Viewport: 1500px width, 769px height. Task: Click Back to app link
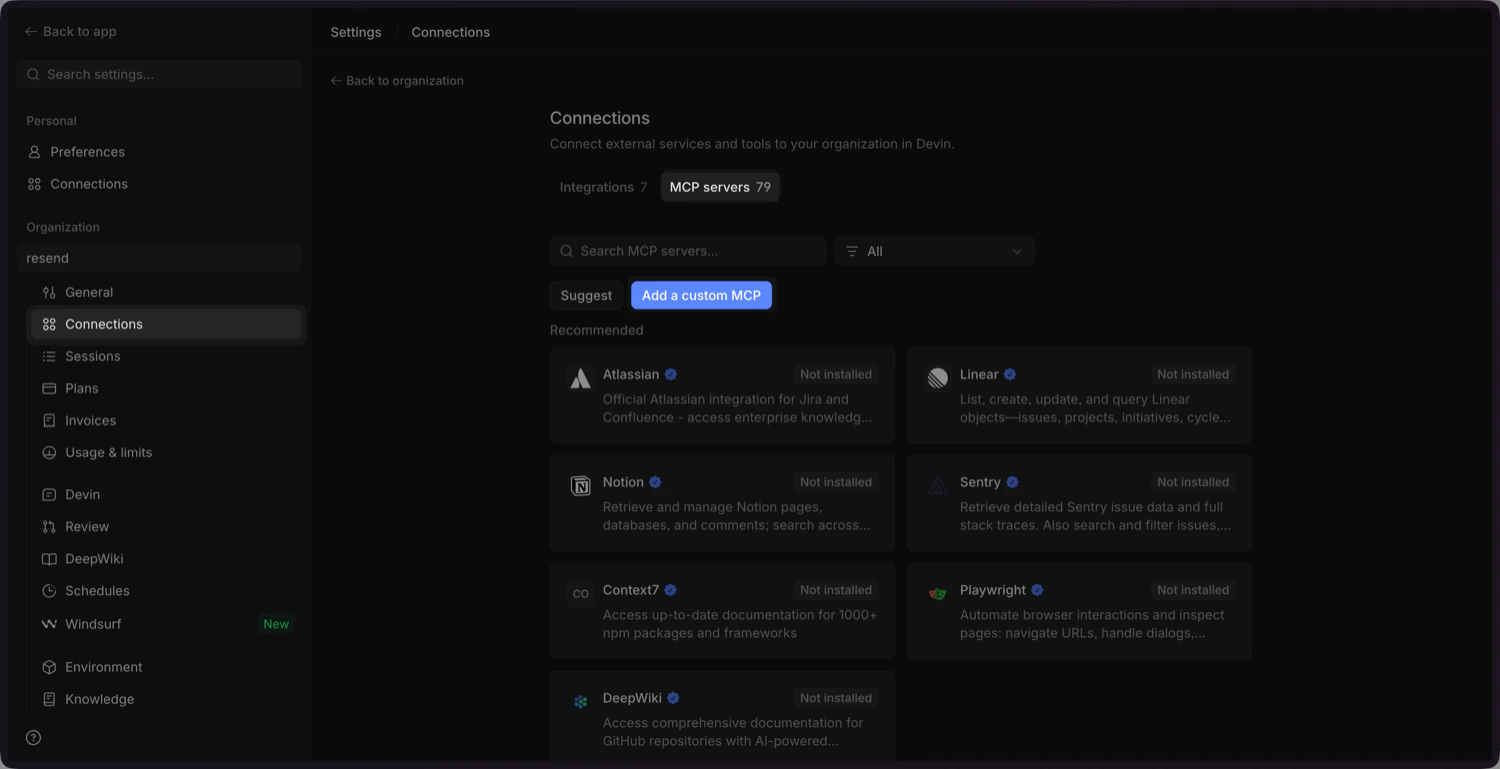point(71,32)
